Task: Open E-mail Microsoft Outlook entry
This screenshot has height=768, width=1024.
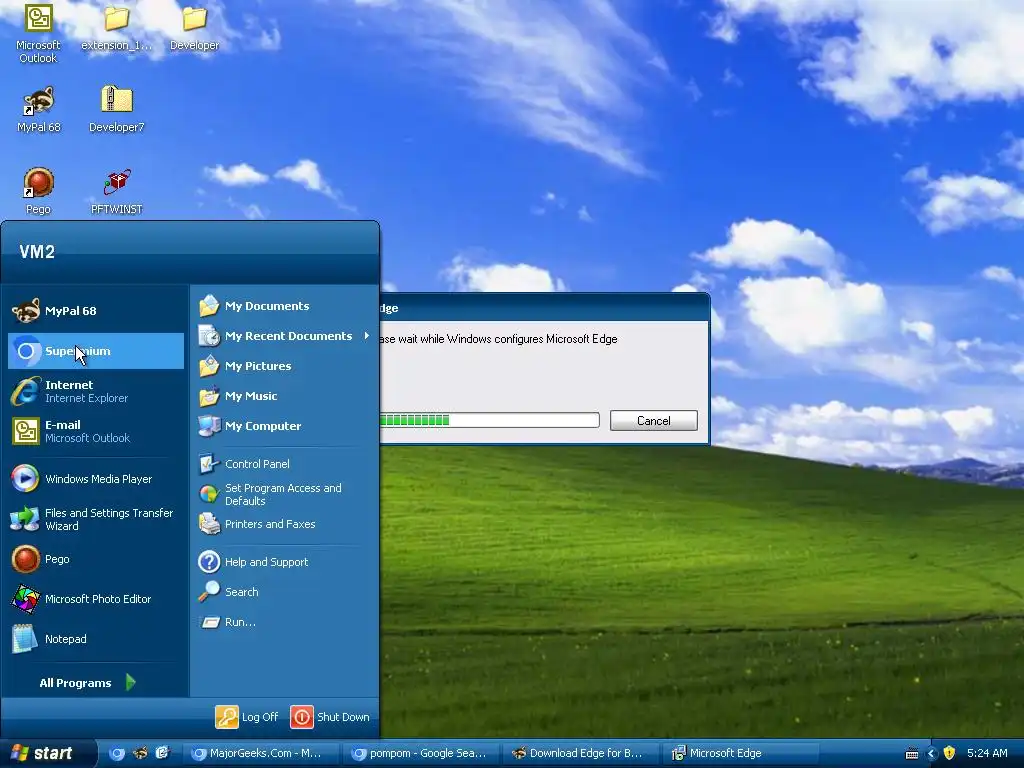Action: pyautogui.click(x=96, y=431)
